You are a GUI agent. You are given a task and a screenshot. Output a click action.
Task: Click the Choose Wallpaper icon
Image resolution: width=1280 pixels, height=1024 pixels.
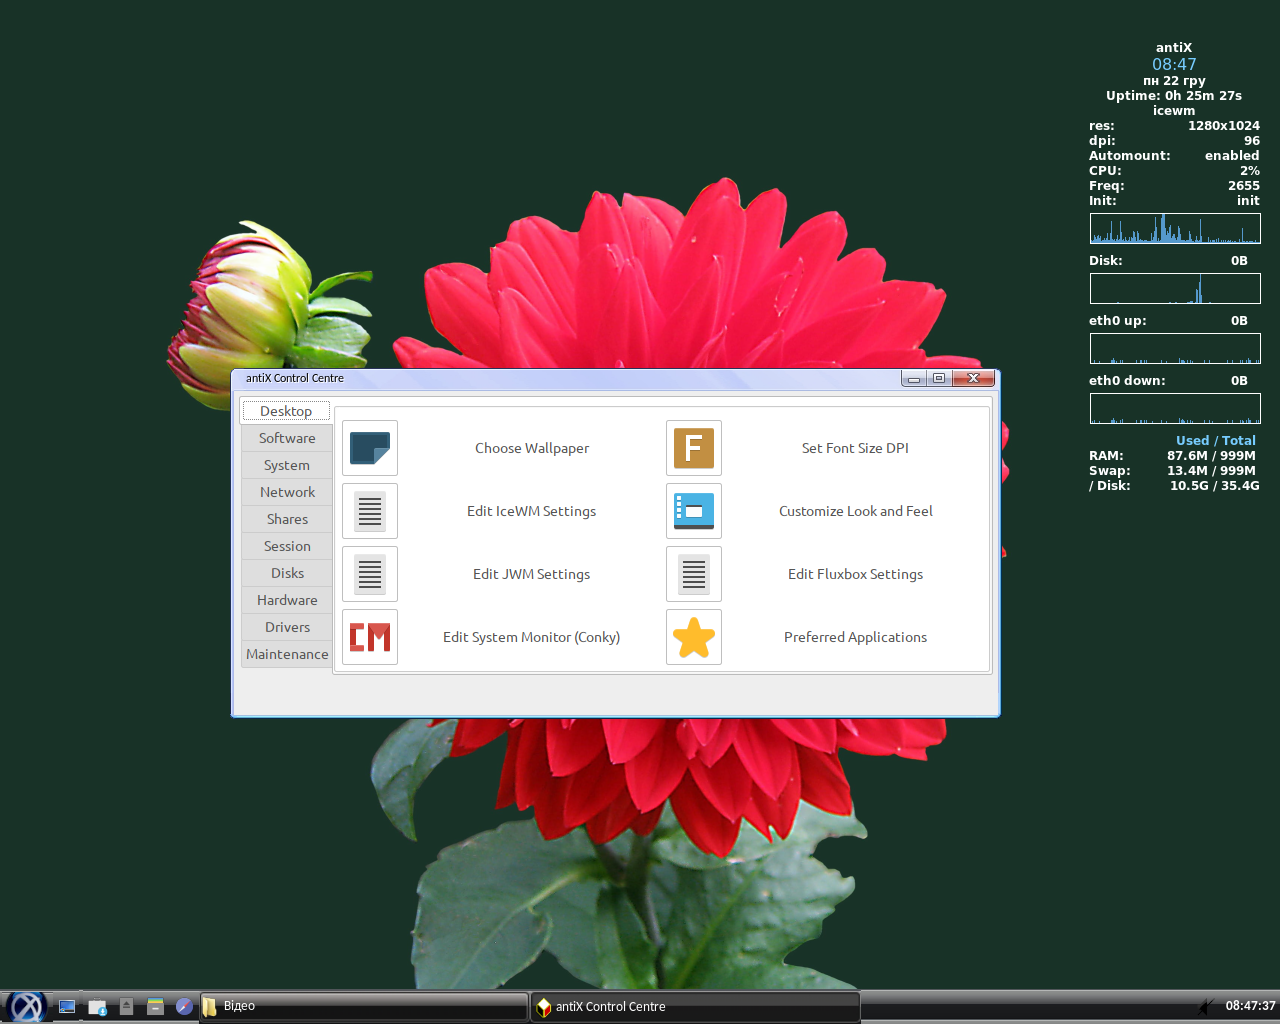(370, 448)
